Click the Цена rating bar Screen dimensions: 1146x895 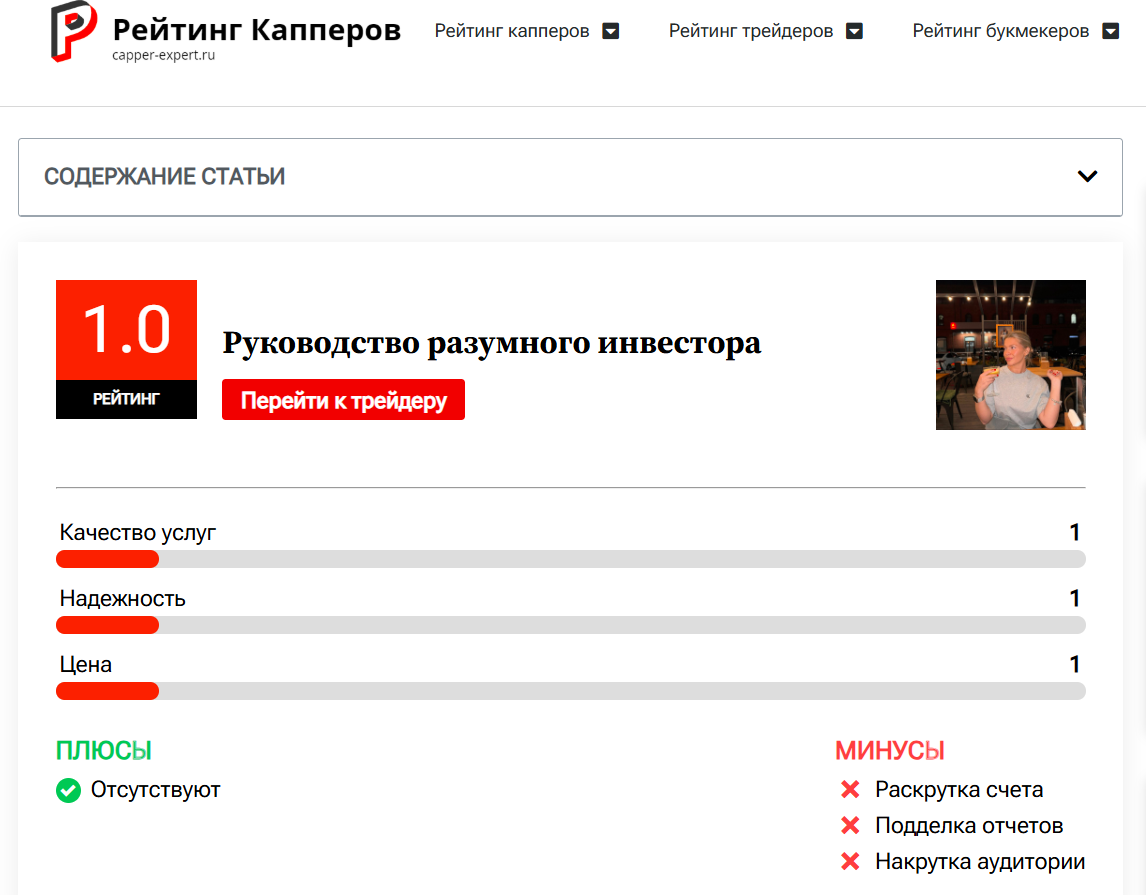click(x=570, y=691)
